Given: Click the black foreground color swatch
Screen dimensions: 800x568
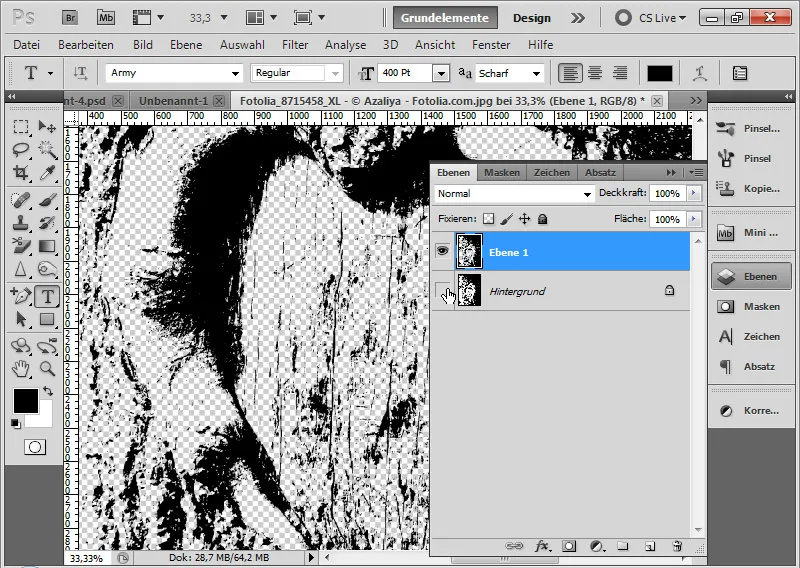Looking at the screenshot, I should coord(26,400).
